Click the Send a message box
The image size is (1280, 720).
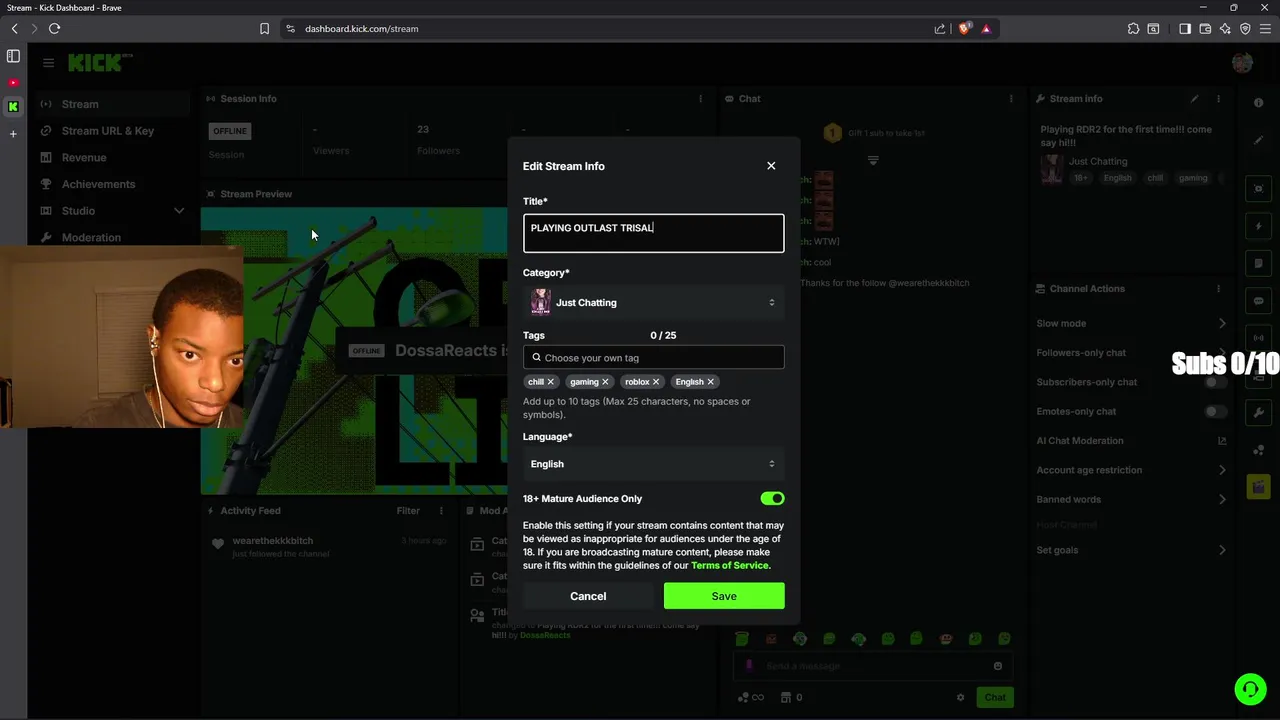click(x=872, y=666)
